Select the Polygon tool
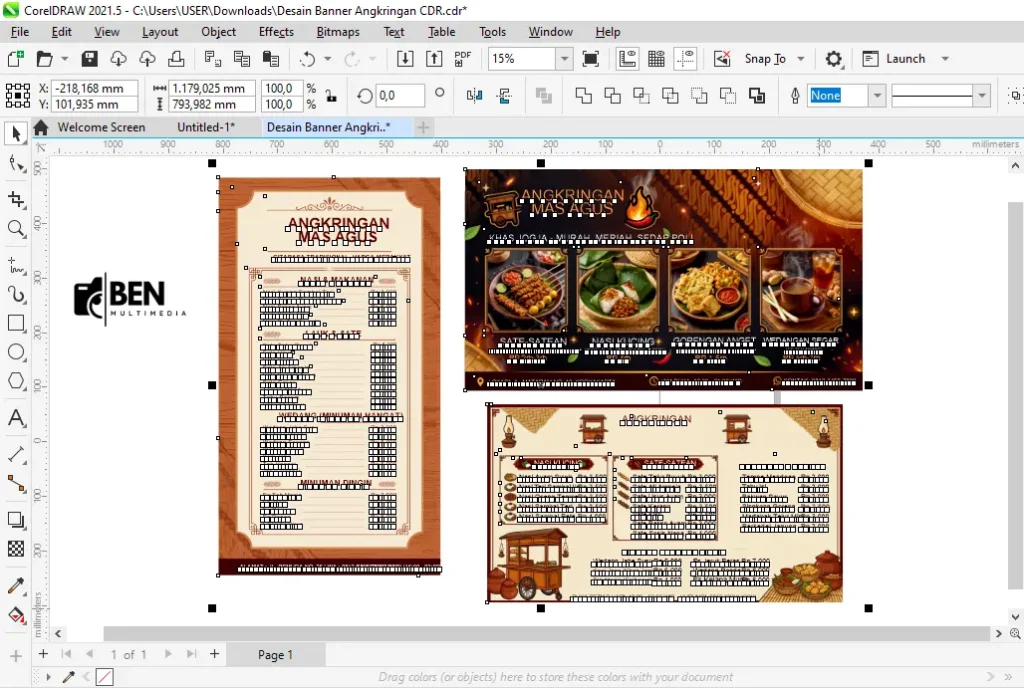1024x688 pixels. pyautogui.click(x=16, y=381)
